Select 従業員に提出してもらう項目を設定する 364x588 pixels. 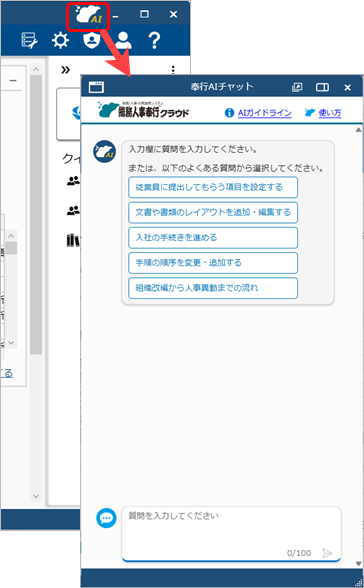pyautogui.click(x=213, y=187)
